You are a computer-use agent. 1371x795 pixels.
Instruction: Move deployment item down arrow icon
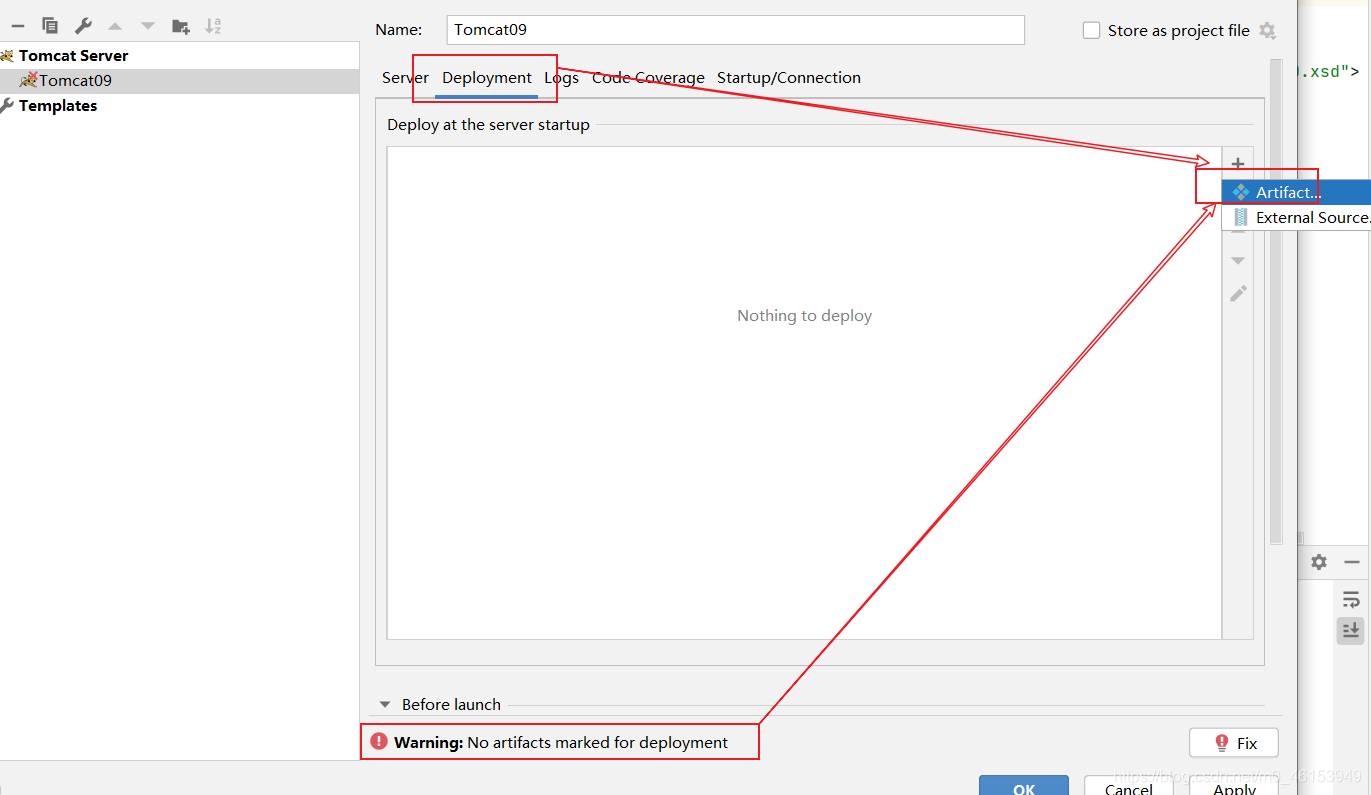(x=1238, y=261)
